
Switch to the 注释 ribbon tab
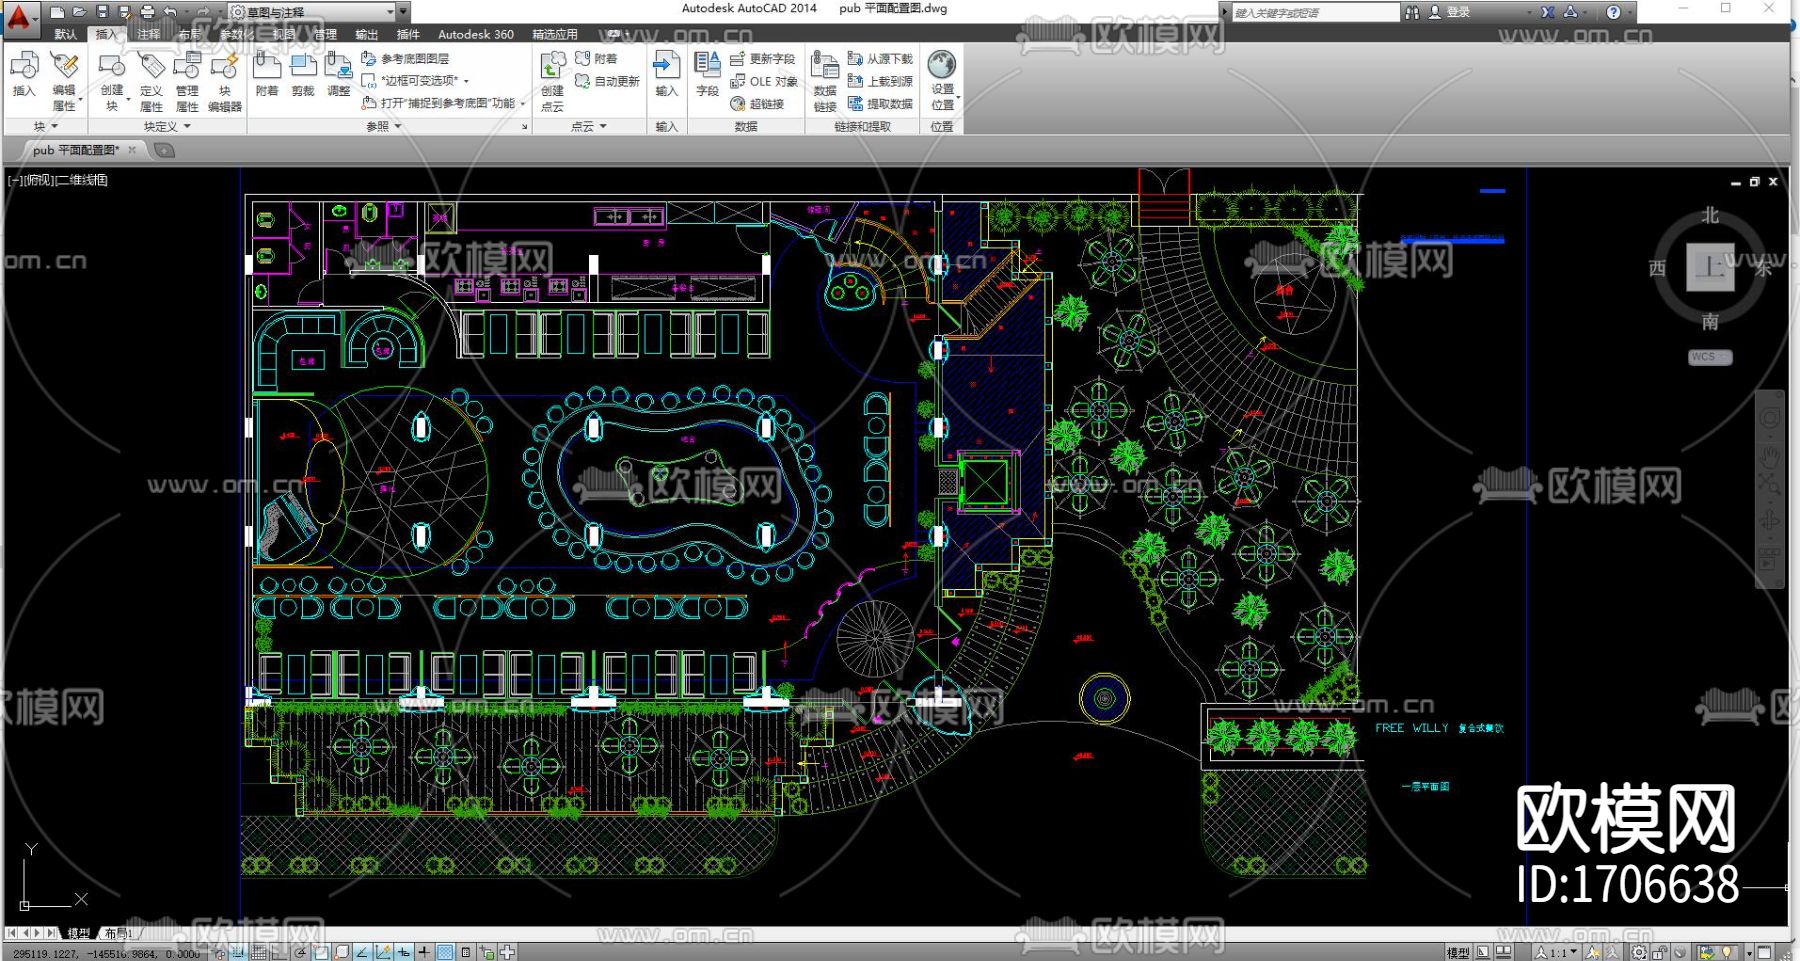(149, 34)
